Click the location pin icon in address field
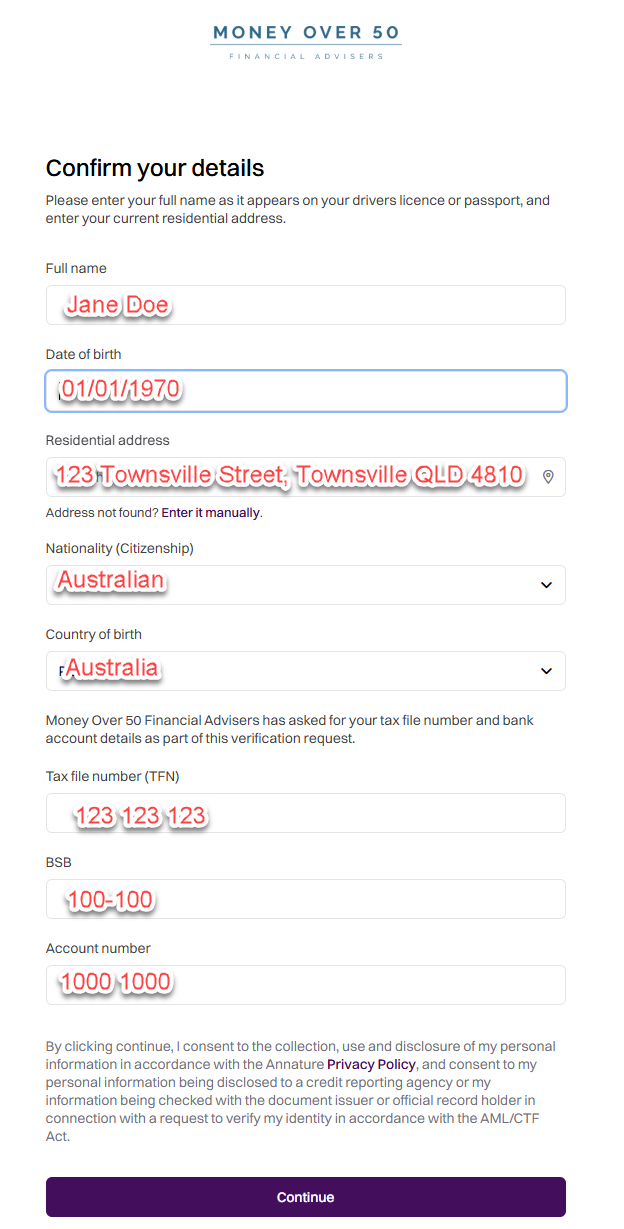Image resolution: width=624 pixels, height=1229 pixels. click(x=548, y=477)
